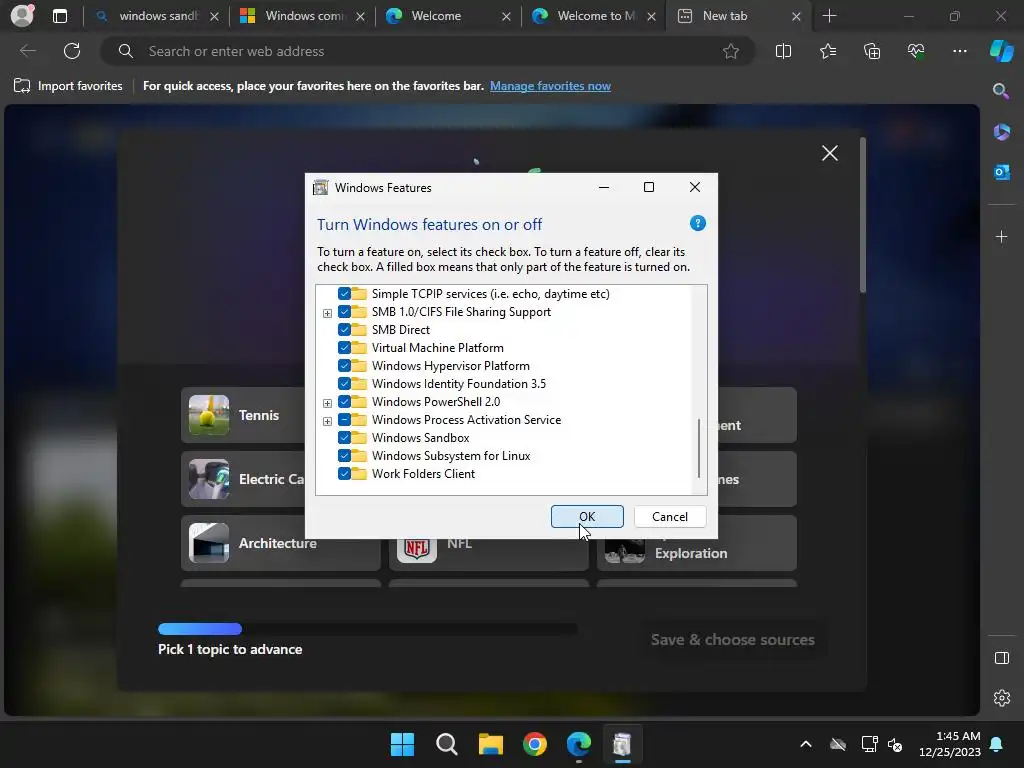The height and width of the screenshot is (768, 1024).
Task: Open Manage favorites now link
Action: [550, 86]
